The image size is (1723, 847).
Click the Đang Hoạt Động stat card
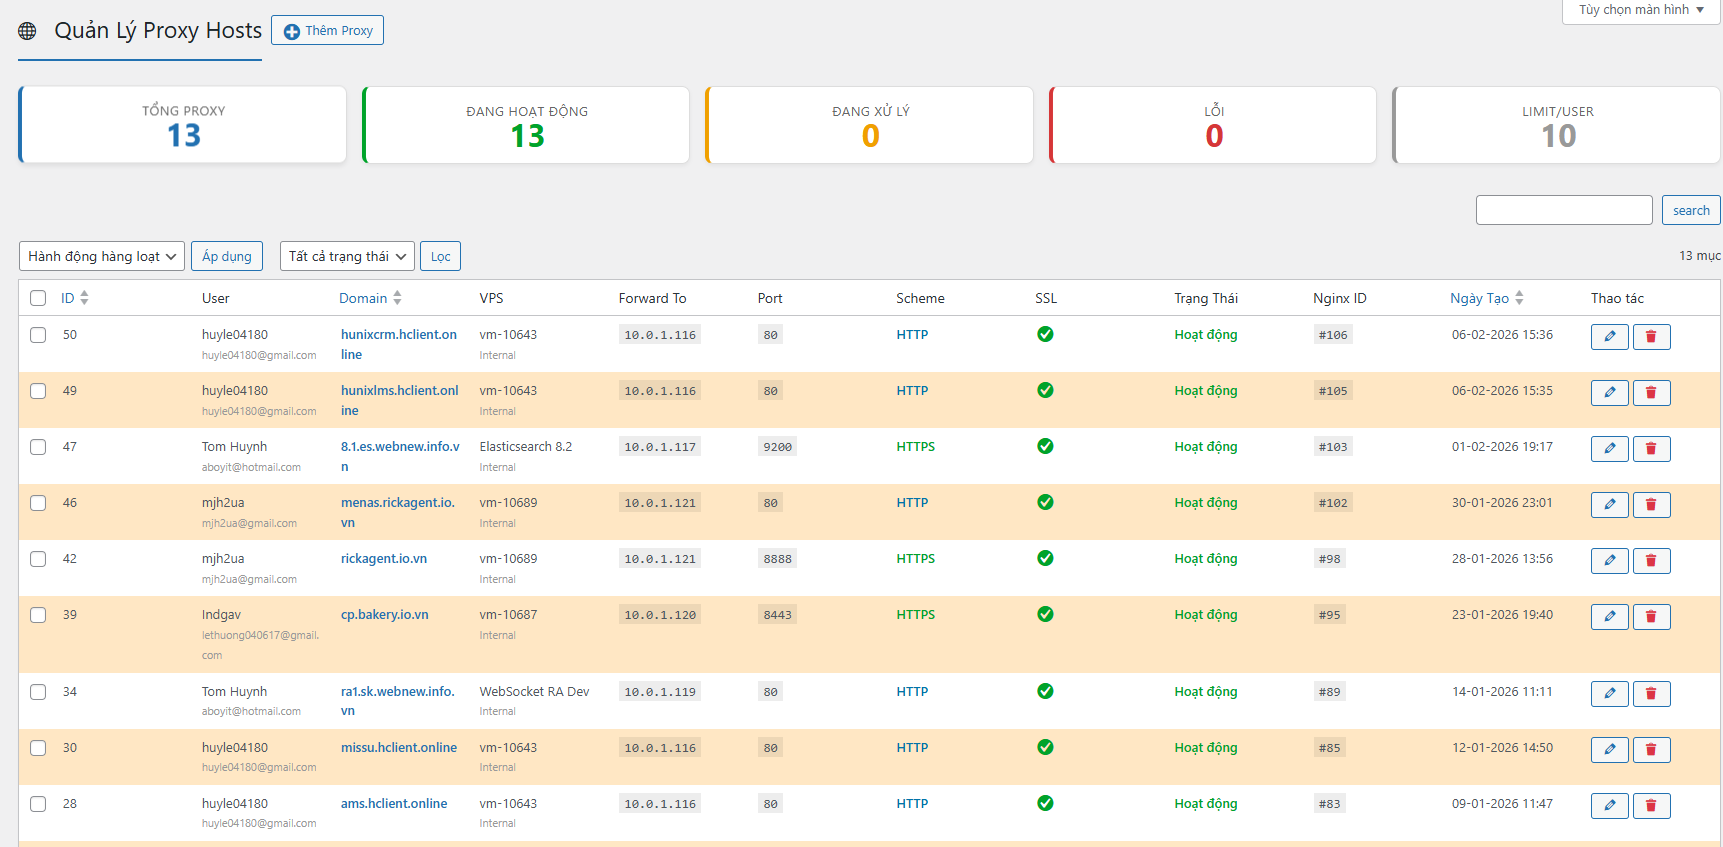point(527,125)
